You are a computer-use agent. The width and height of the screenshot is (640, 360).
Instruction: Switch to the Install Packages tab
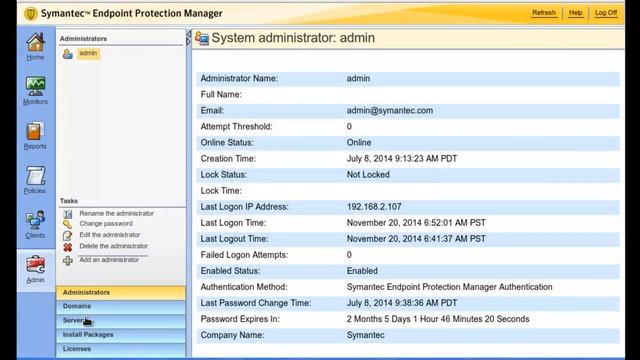[121, 335]
